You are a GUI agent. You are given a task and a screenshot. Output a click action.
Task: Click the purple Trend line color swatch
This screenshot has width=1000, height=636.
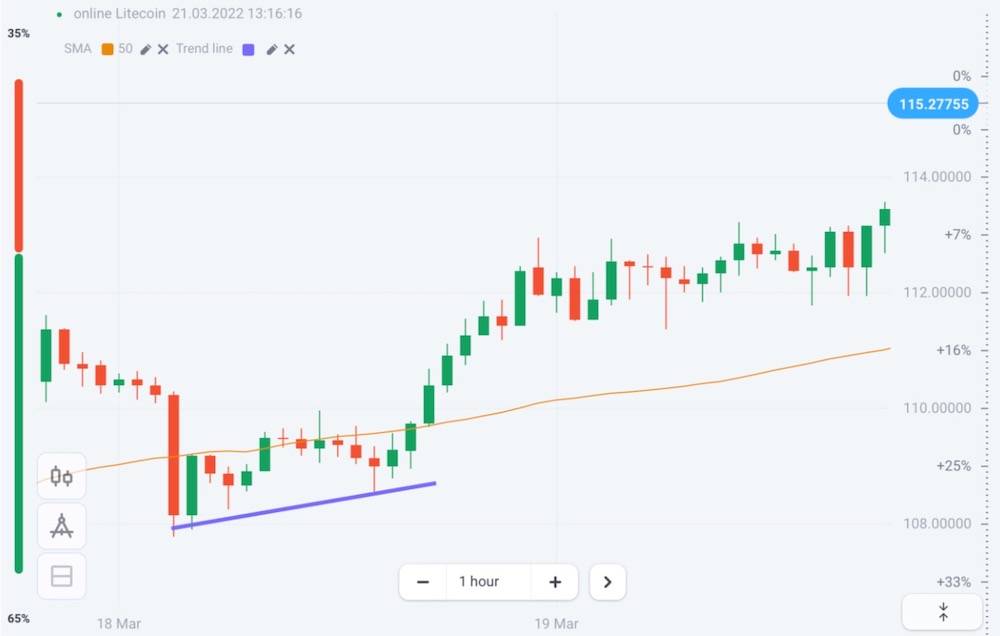point(248,49)
